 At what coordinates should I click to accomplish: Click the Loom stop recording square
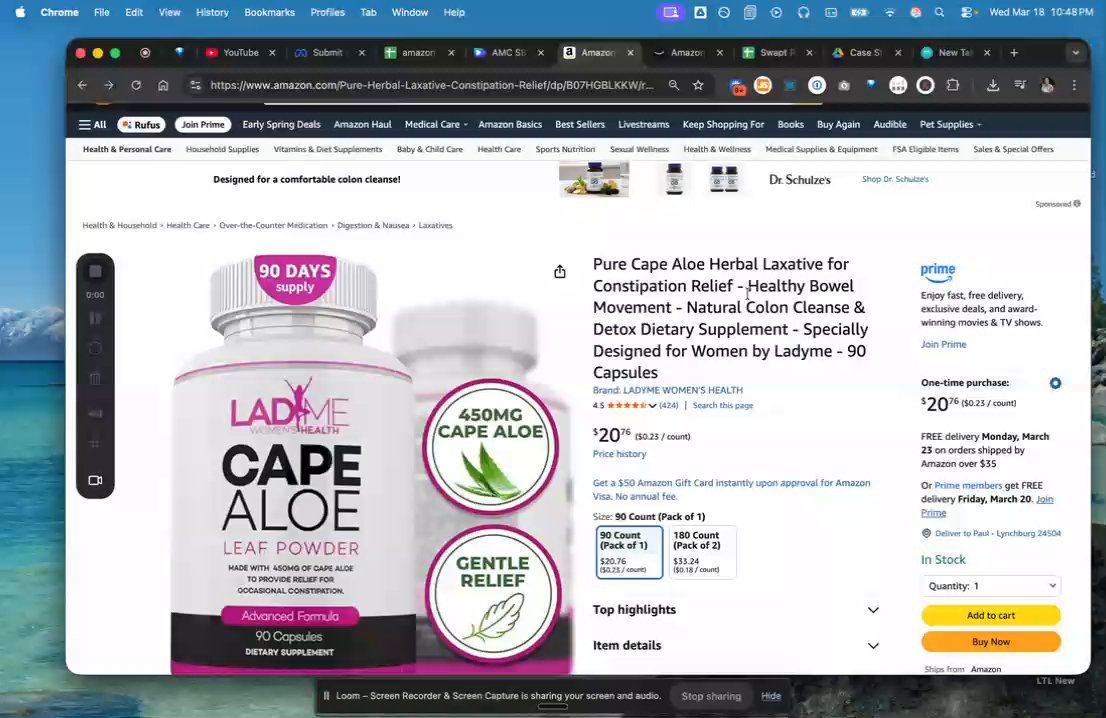pos(95,272)
